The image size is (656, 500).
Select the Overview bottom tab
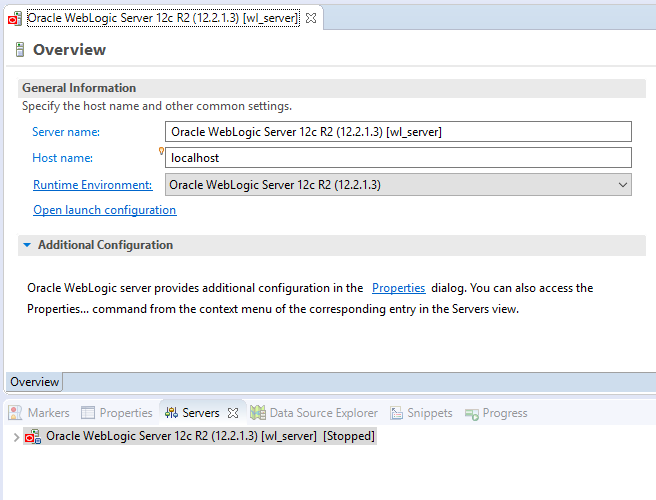[34, 382]
